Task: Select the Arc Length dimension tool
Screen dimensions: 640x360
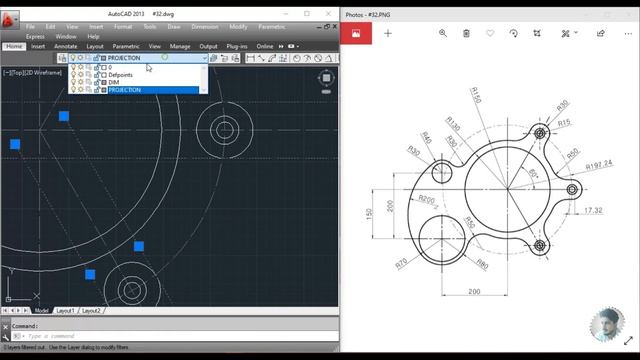Action: pos(272,58)
